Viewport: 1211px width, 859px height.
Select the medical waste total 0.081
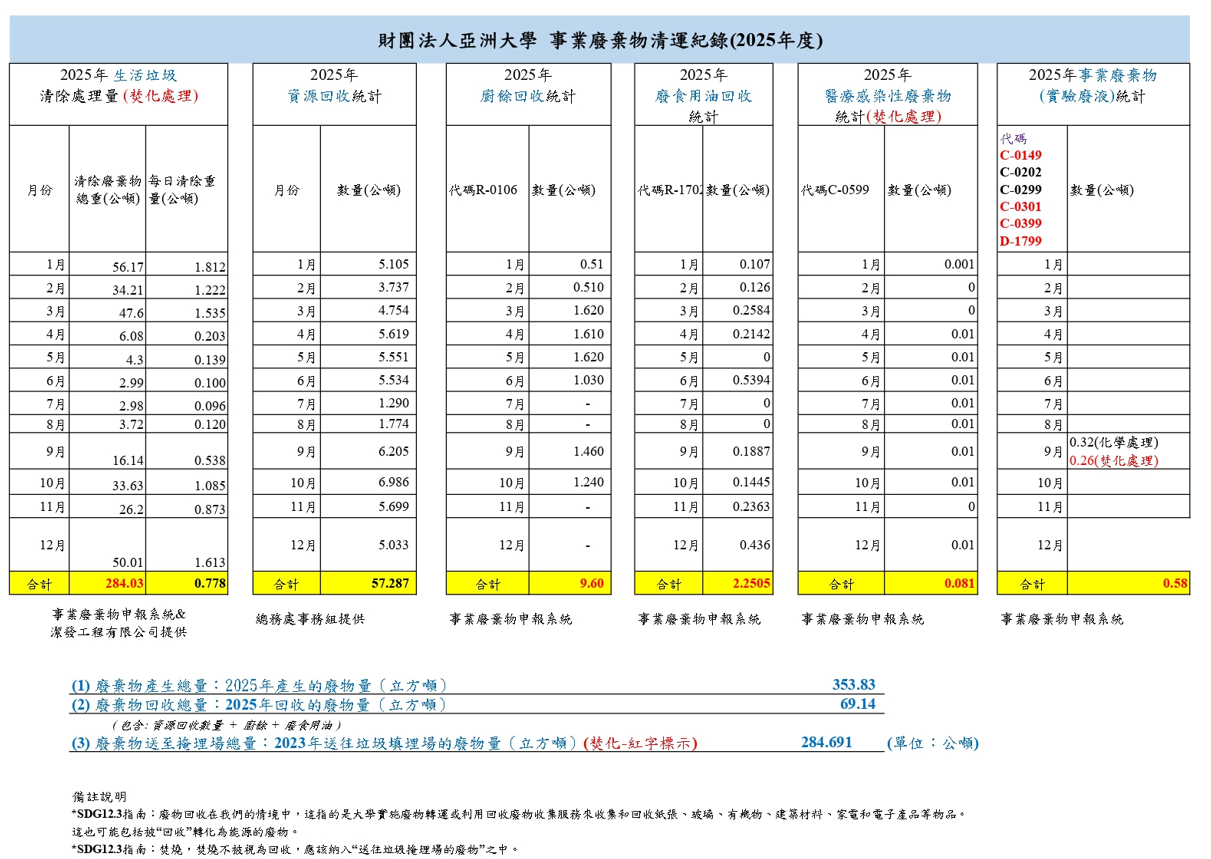pos(957,583)
